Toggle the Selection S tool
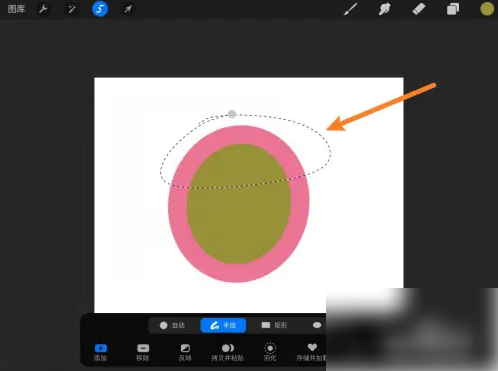Screen dimensions: 498x371 tap(100, 9)
